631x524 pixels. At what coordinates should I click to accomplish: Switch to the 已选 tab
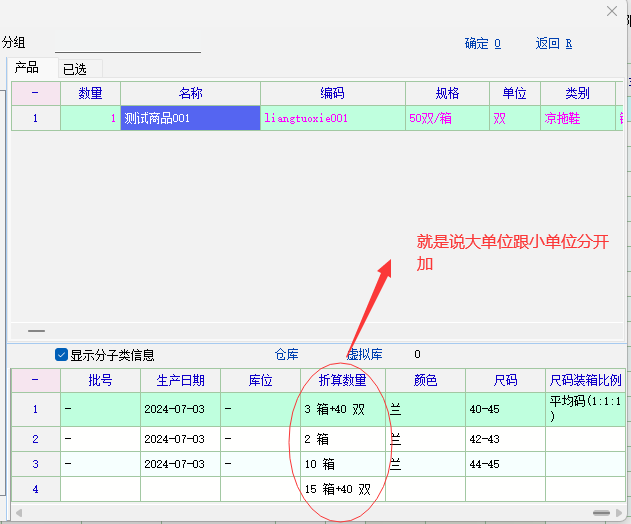click(x=75, y=69)
